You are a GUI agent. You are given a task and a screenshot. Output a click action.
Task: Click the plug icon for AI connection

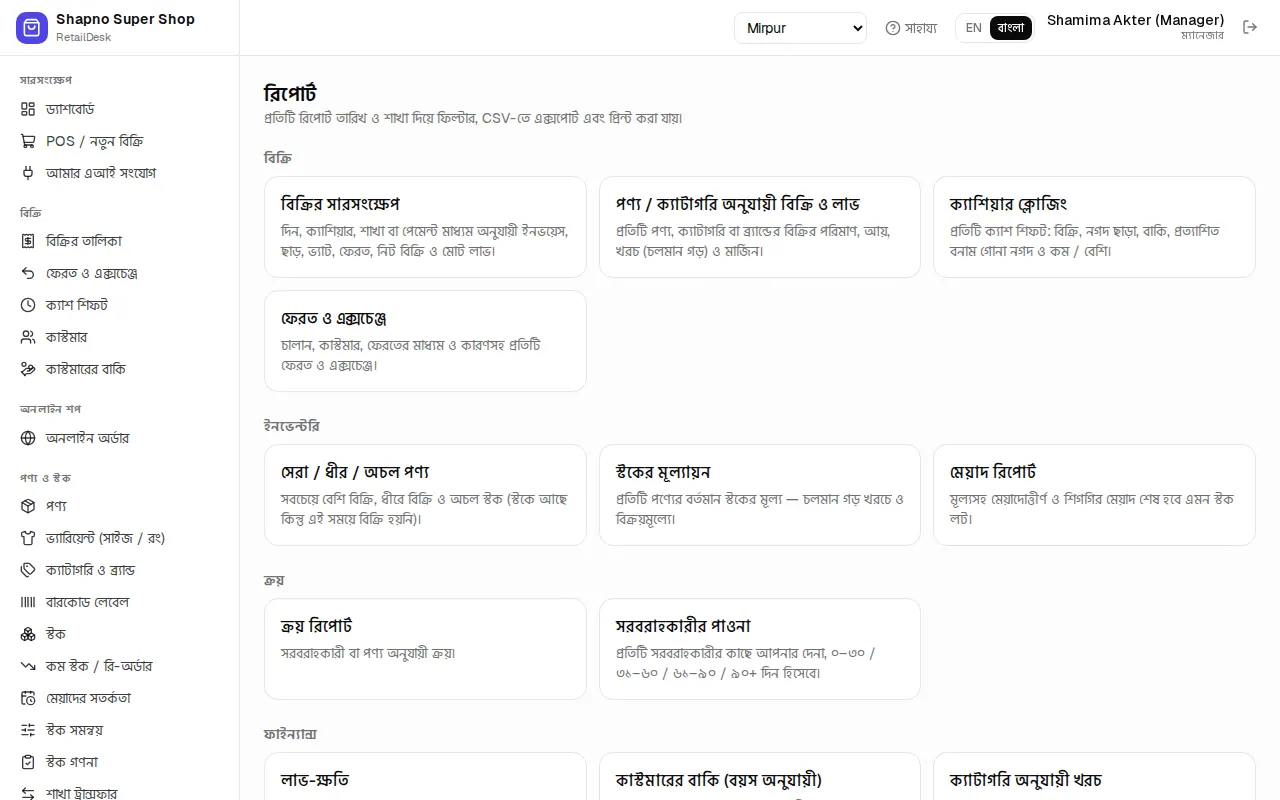tap(28, 173)
